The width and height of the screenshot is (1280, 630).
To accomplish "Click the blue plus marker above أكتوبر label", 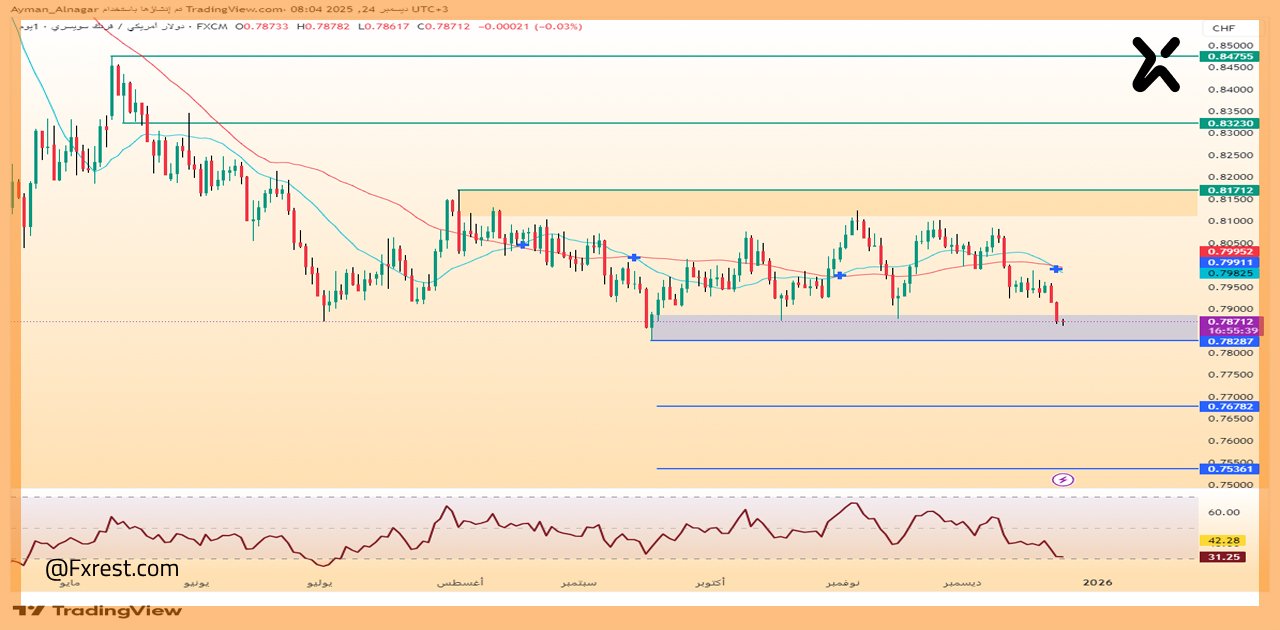I will 633,257.
